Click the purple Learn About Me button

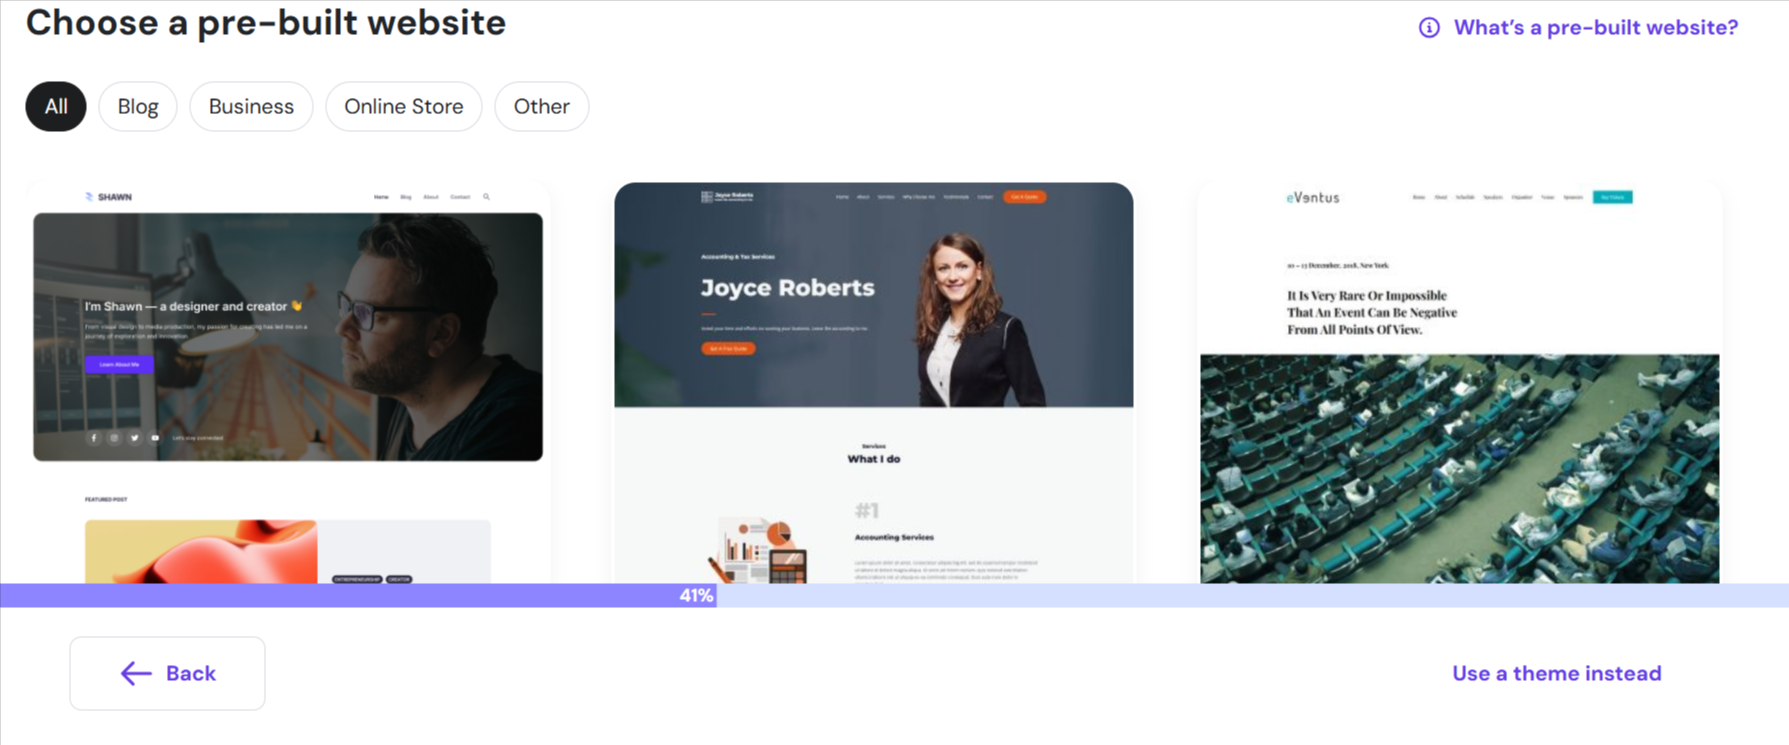point(119,364)
